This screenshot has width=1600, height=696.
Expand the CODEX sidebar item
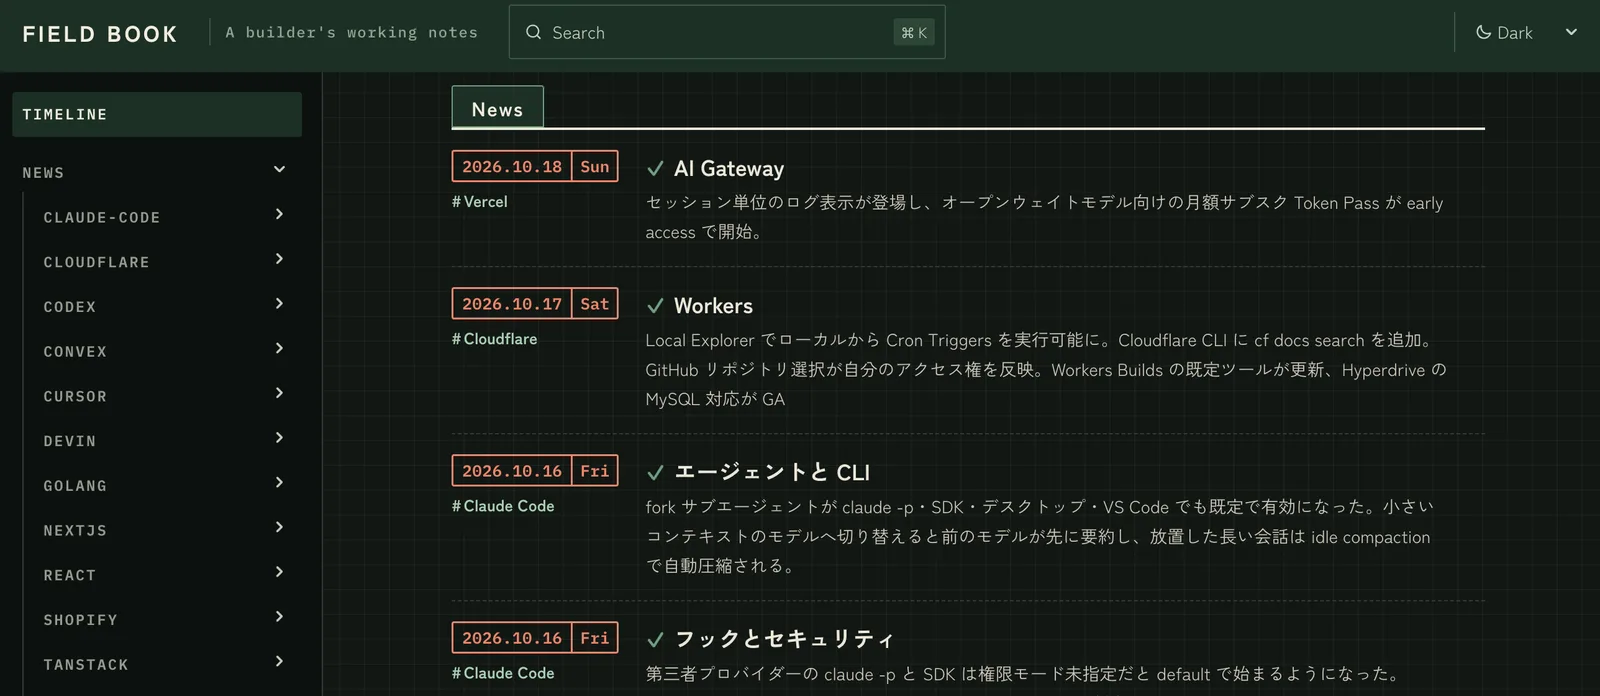tap(279, 303)
